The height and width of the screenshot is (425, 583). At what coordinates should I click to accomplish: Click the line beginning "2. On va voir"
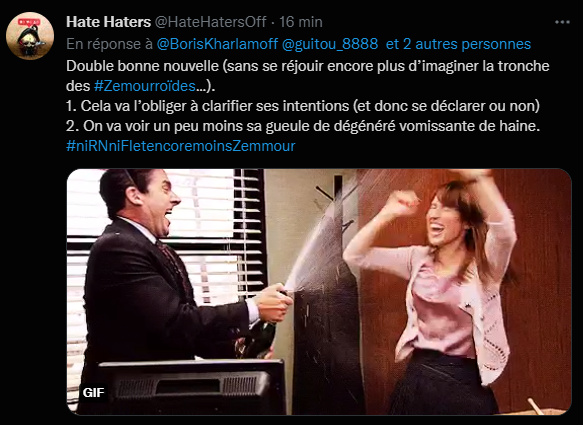click(x=303, y=126)
